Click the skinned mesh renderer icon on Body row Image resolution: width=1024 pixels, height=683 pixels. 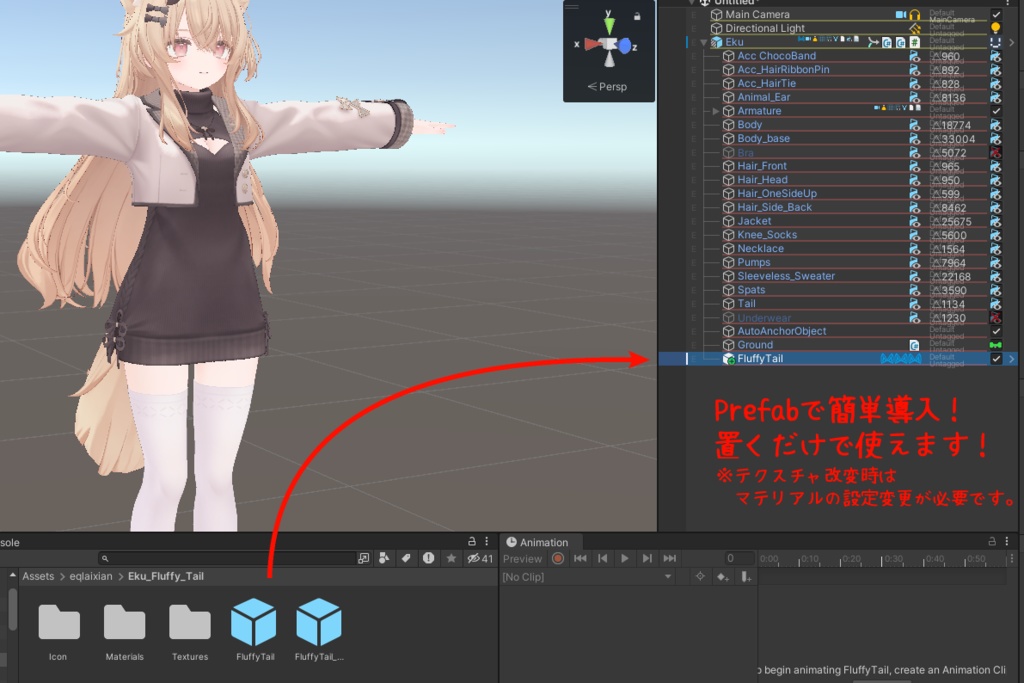pyautogui.click(x=914, y=125)
